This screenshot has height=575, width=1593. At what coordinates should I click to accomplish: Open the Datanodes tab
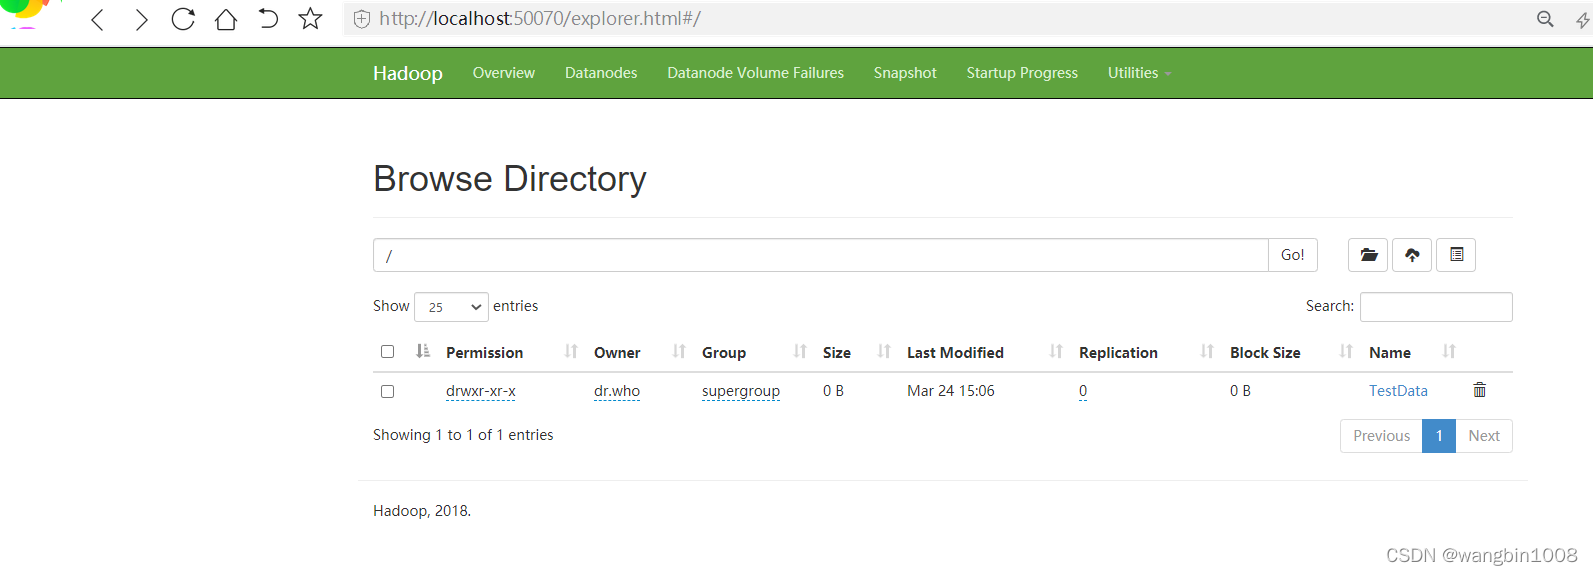(601, 73)
